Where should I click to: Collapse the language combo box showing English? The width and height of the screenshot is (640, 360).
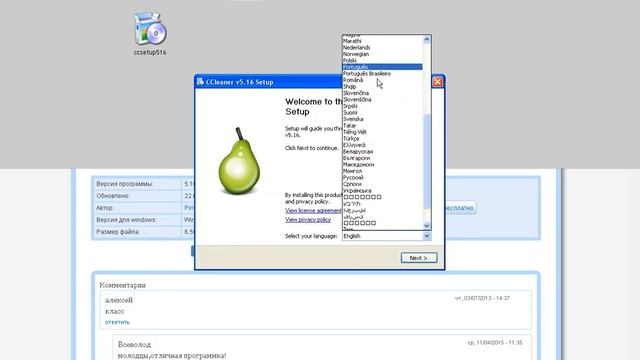(x=386, y=236)
